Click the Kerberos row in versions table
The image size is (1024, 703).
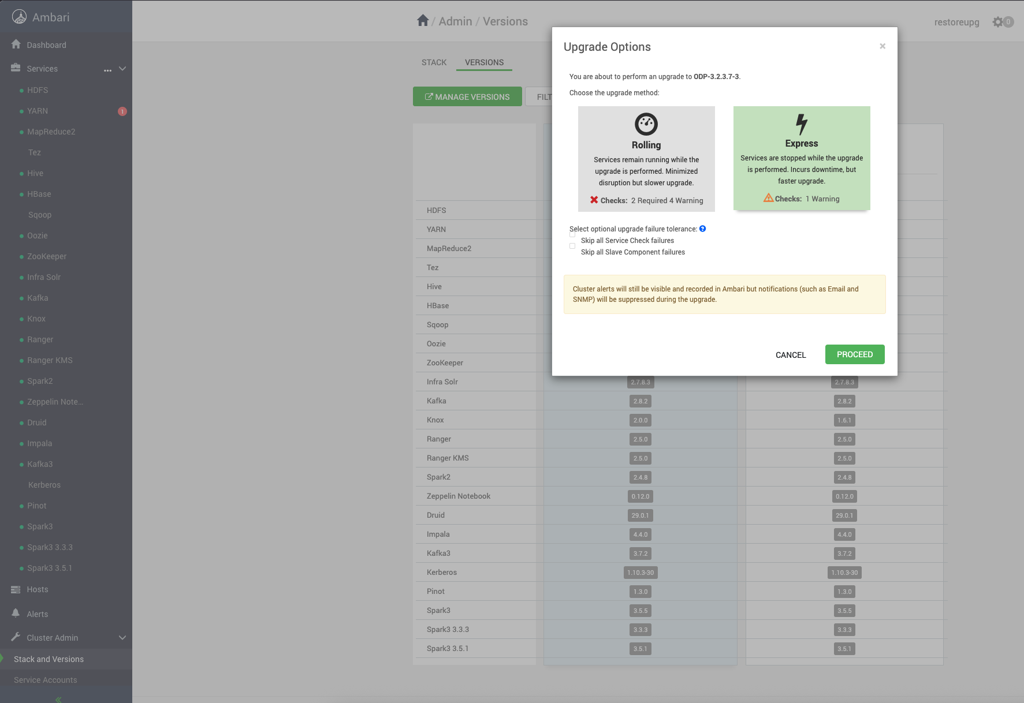[678, 572]
